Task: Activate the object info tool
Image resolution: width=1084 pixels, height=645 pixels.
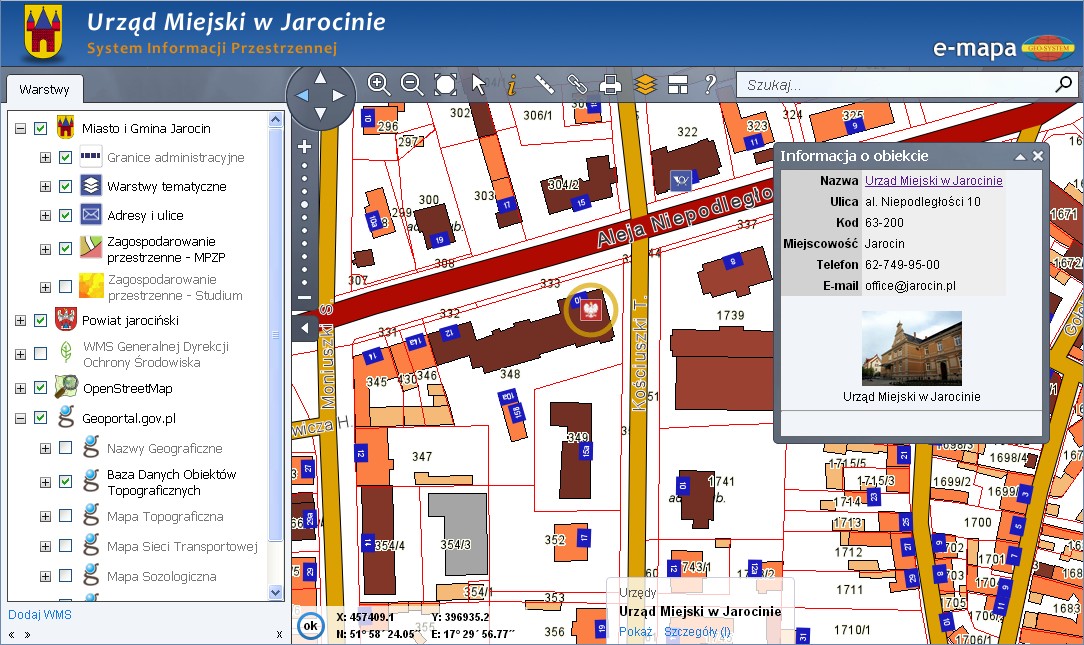Action: [x=511, y=85]
